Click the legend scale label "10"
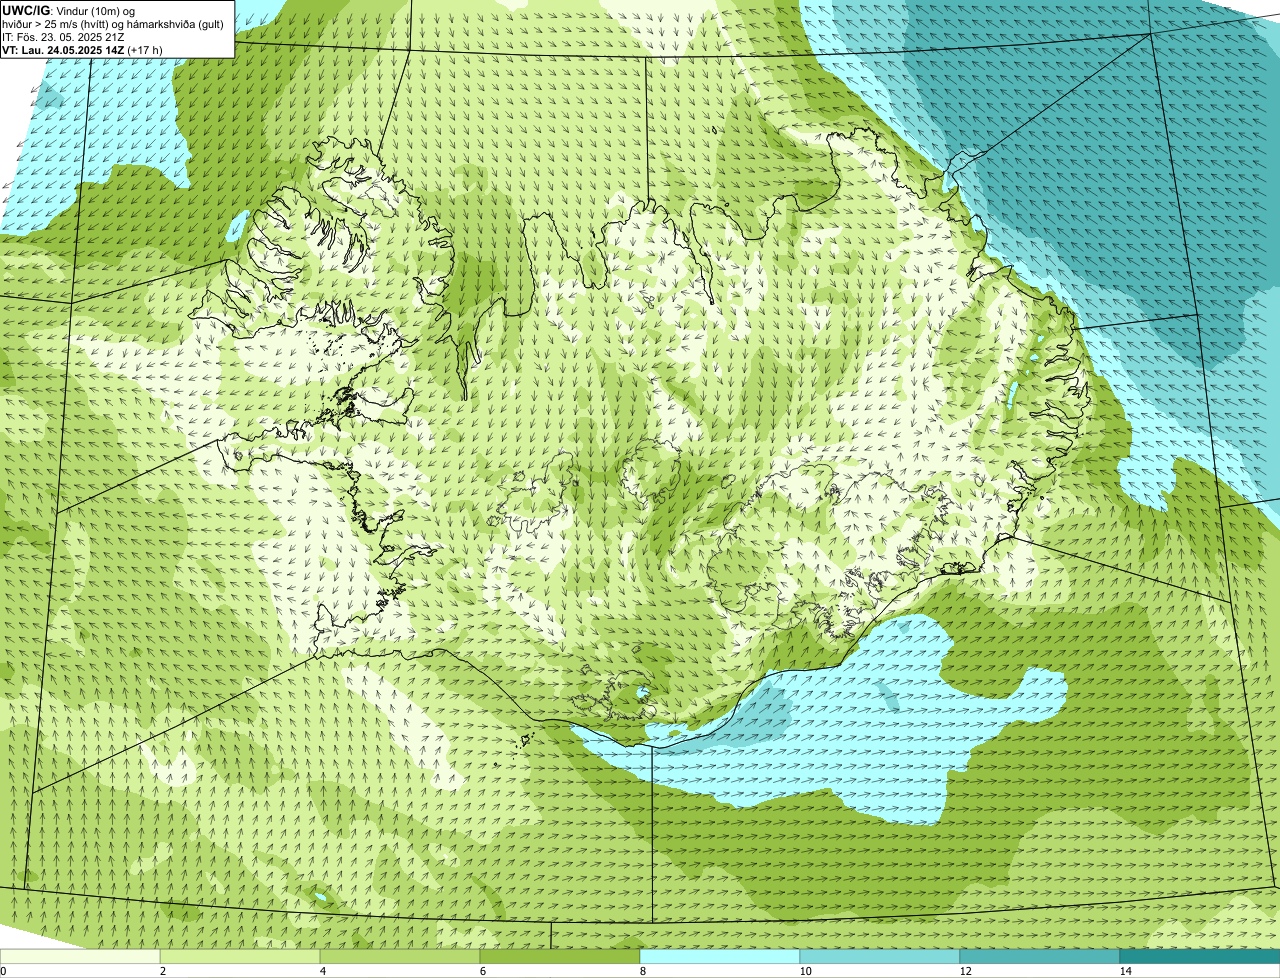The width and height of the screenshot is (1280, 978). click(x=805, y=971)
